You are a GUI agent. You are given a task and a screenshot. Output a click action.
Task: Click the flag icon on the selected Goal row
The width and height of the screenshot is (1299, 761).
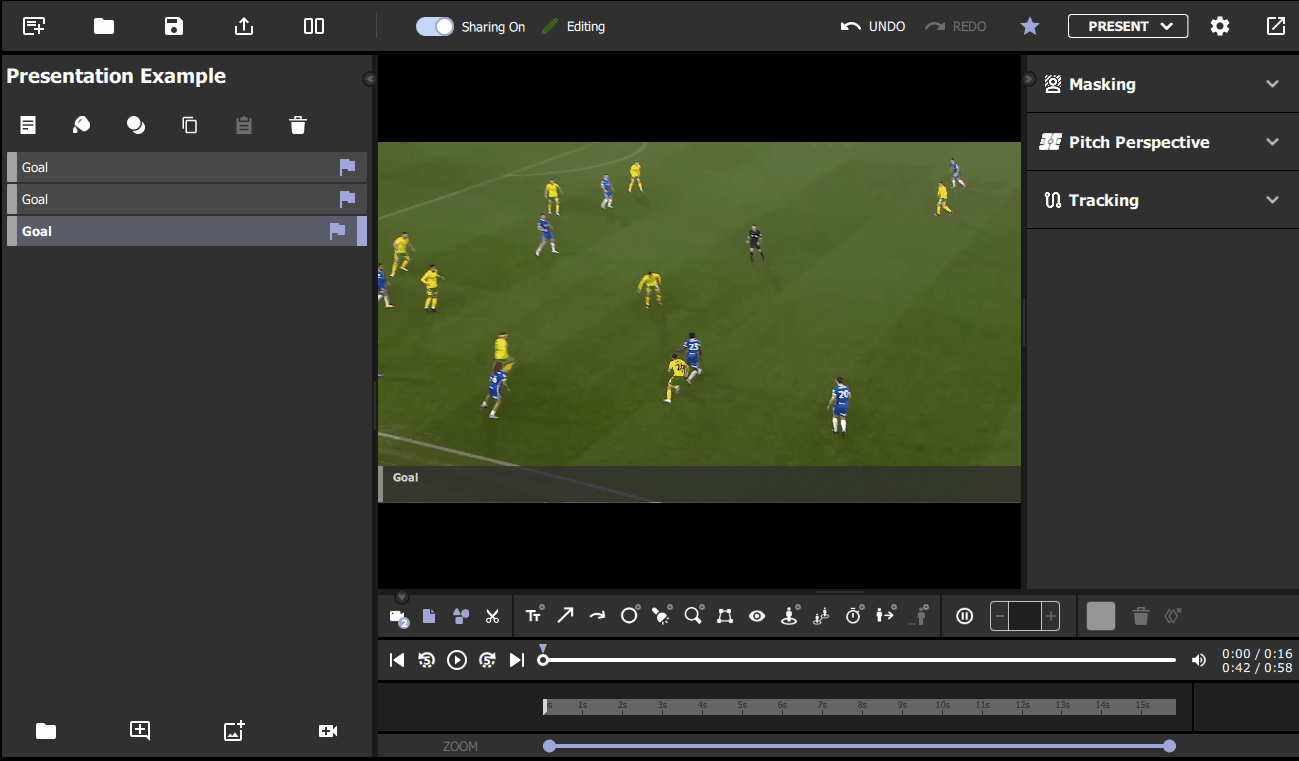[338, 231]
